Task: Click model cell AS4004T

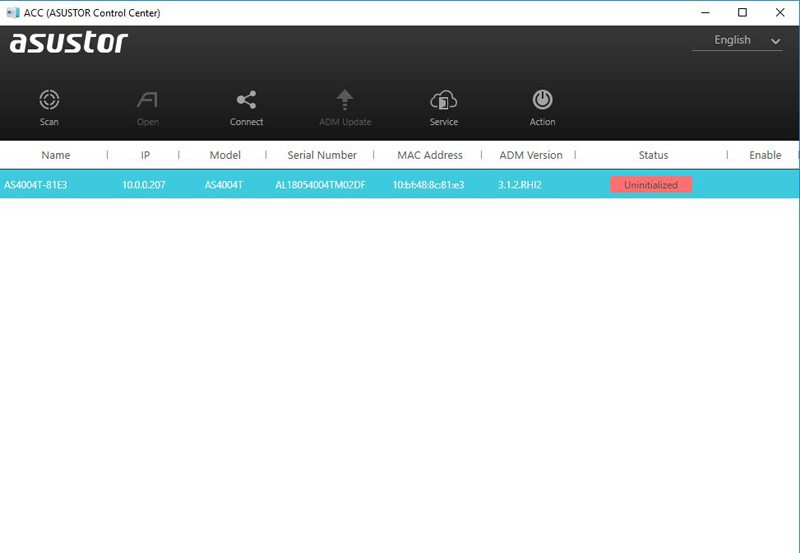Action: (x=223, y=185)
